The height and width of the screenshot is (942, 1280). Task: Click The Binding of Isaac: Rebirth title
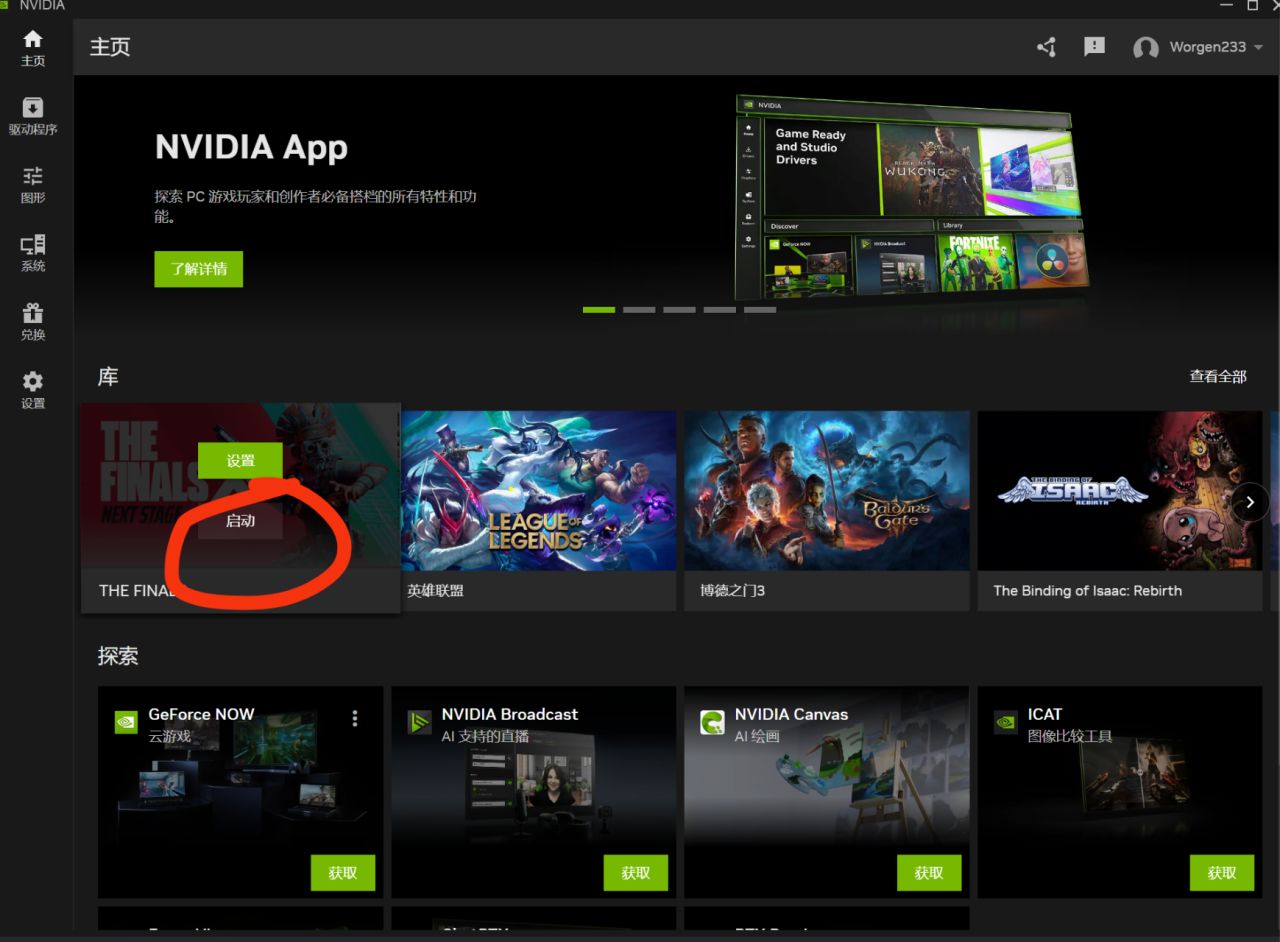coord(1087,591)
